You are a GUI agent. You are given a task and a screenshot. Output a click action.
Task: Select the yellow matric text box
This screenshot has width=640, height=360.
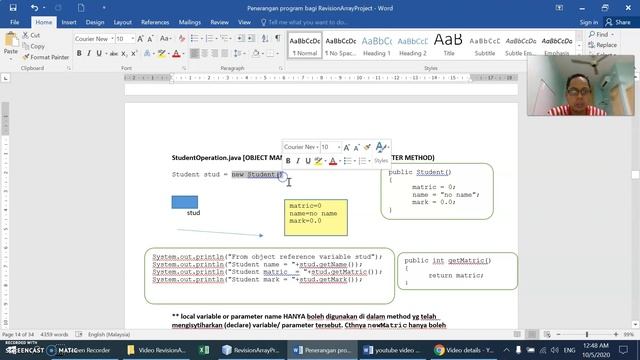316,218
